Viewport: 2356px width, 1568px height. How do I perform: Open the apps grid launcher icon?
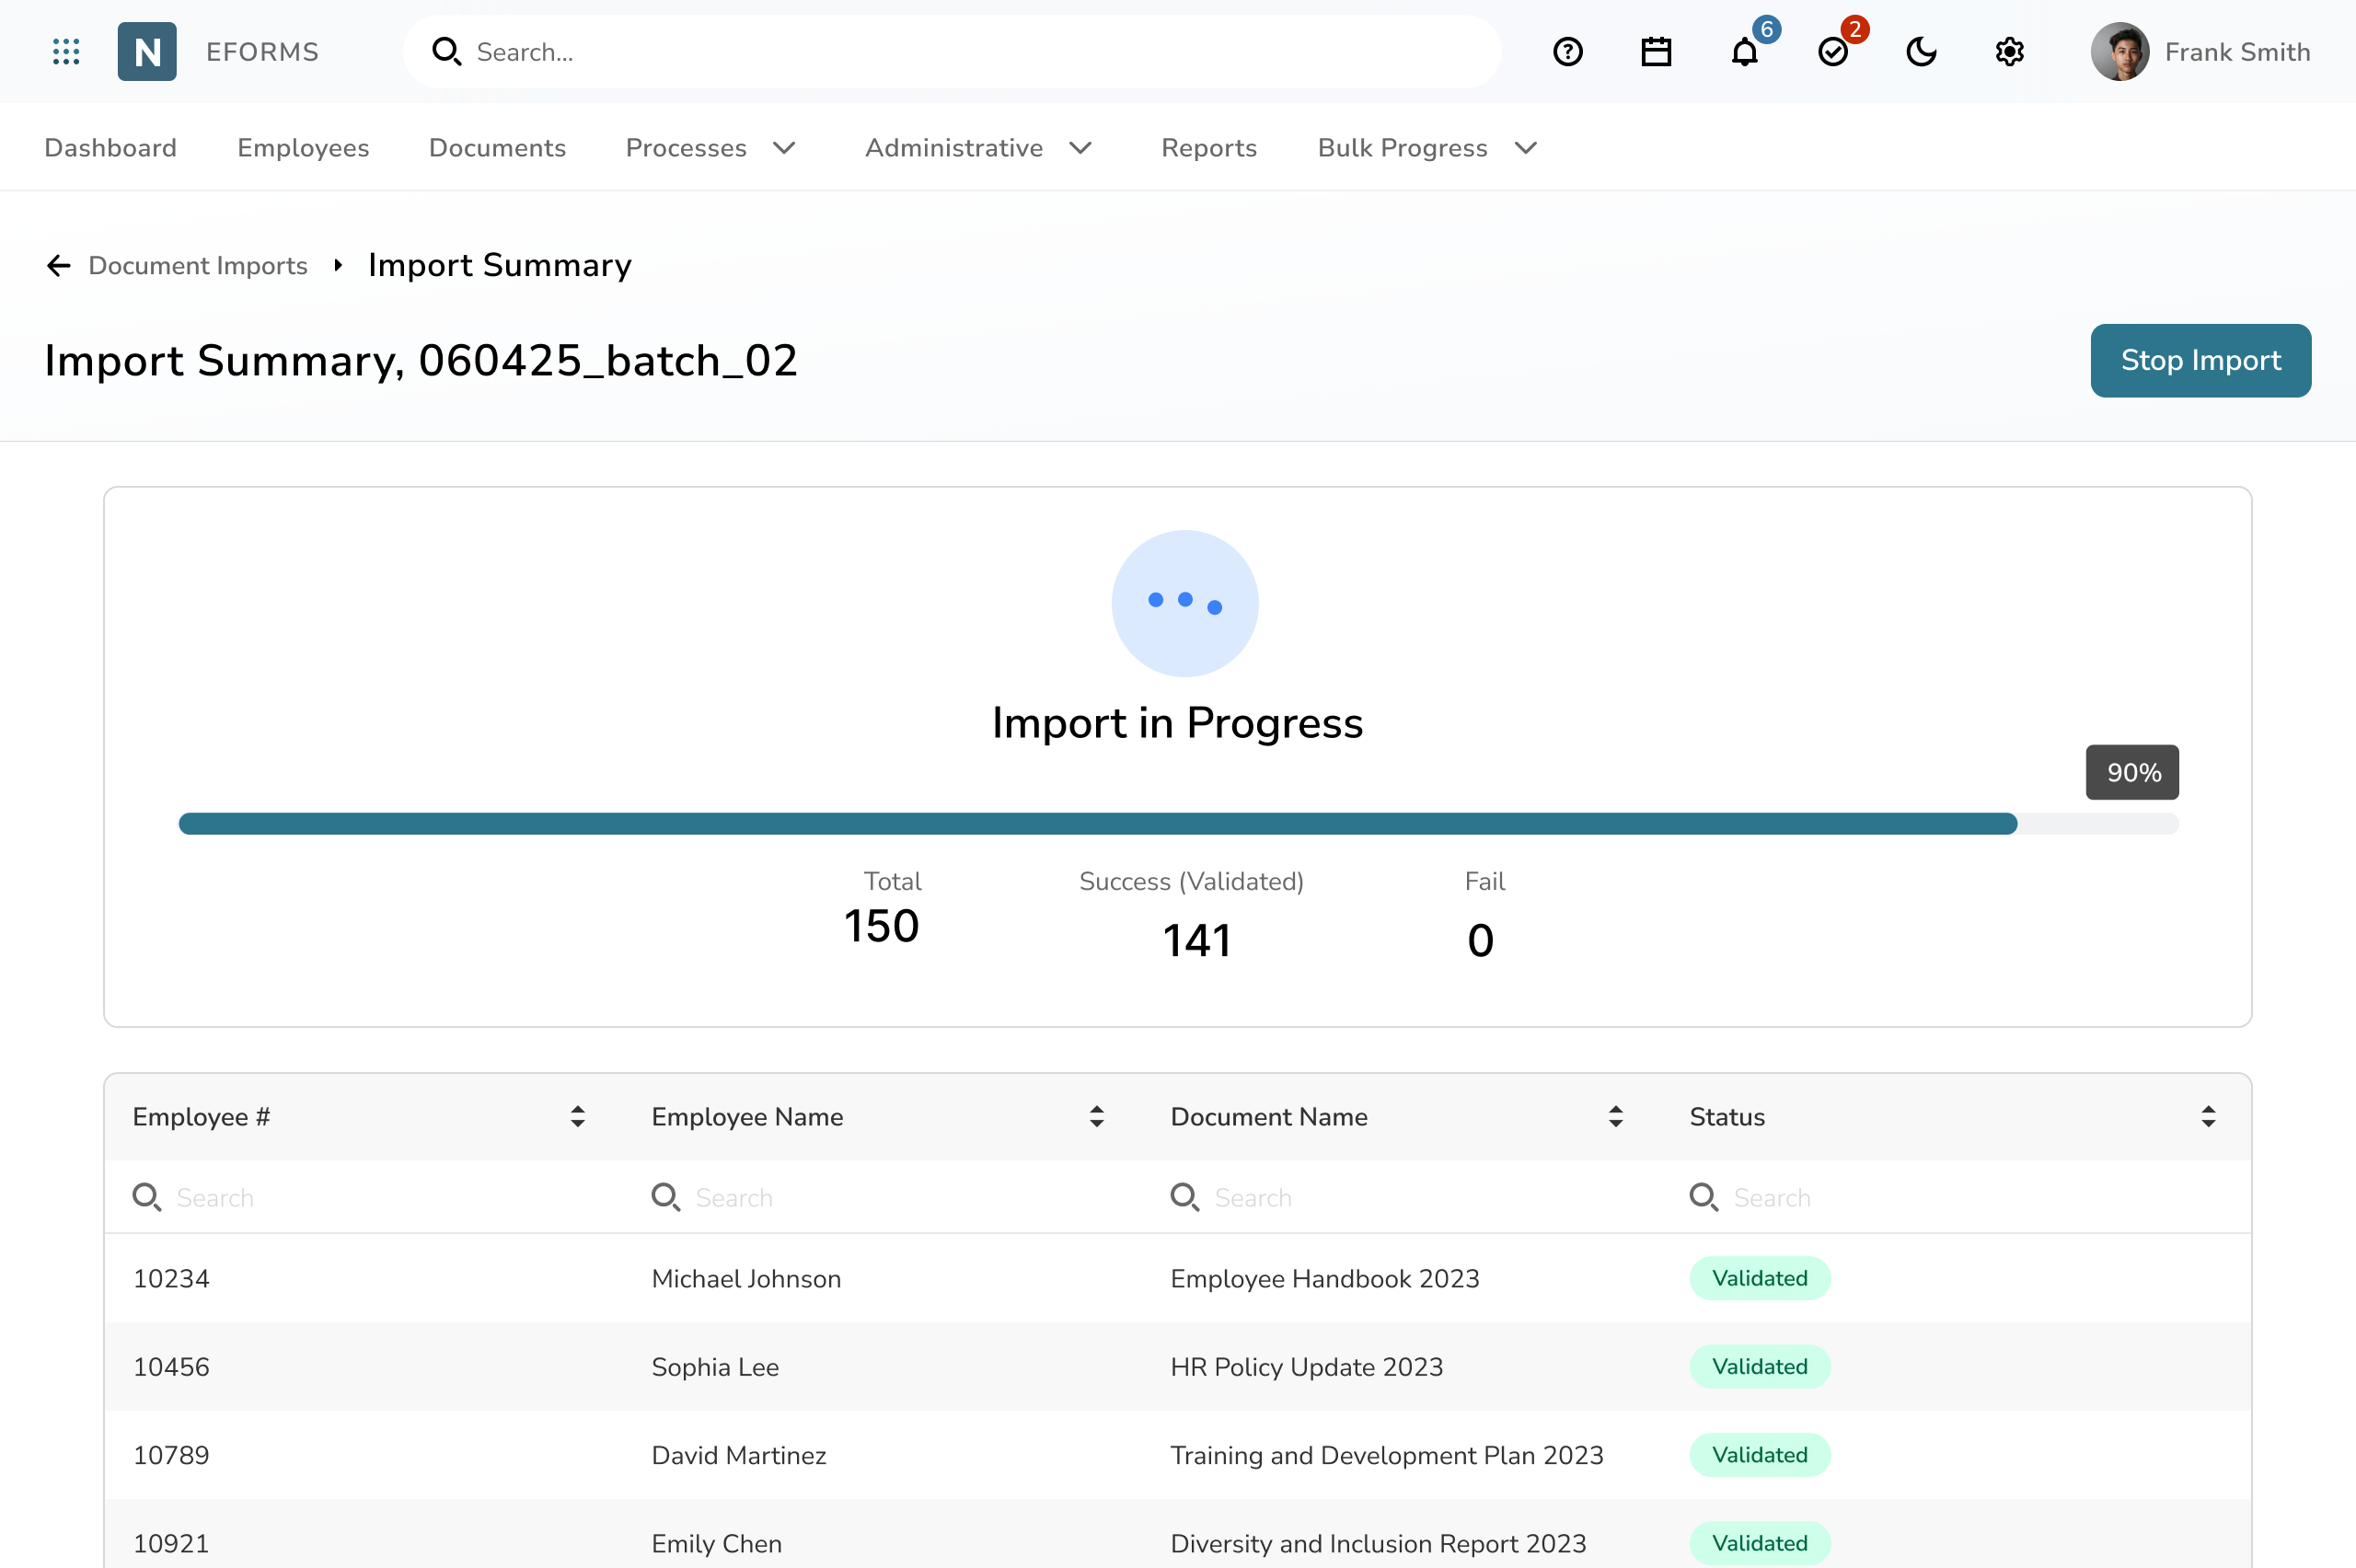point(66,52)
